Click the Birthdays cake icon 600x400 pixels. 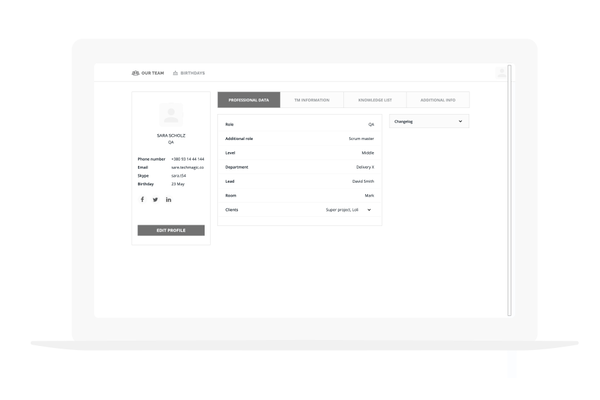pyautogui.click(x=176, y=73)
